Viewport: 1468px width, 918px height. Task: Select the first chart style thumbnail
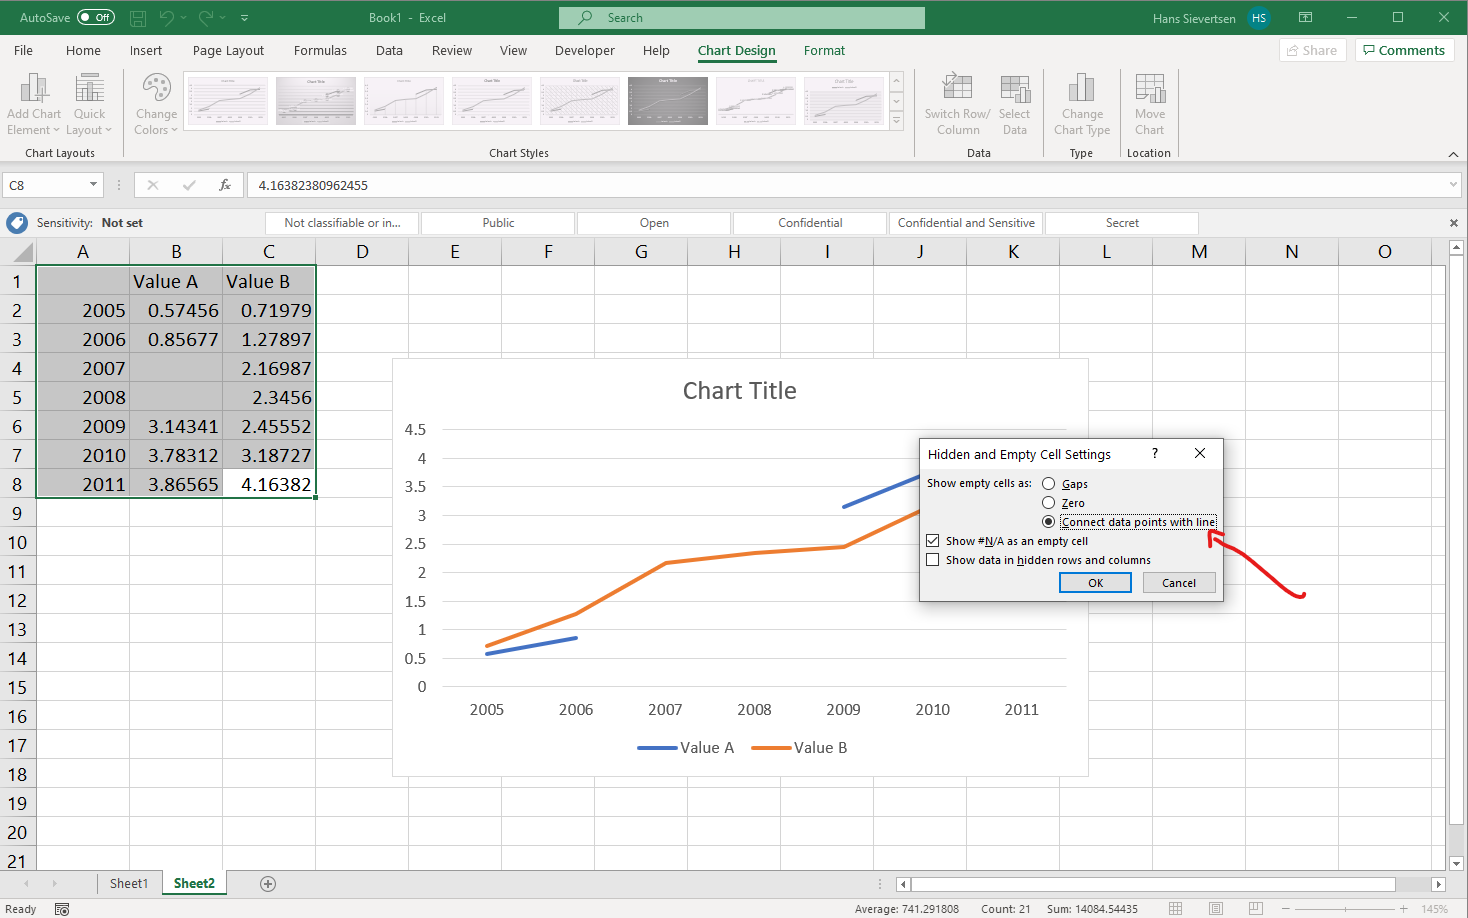[228, 101]
